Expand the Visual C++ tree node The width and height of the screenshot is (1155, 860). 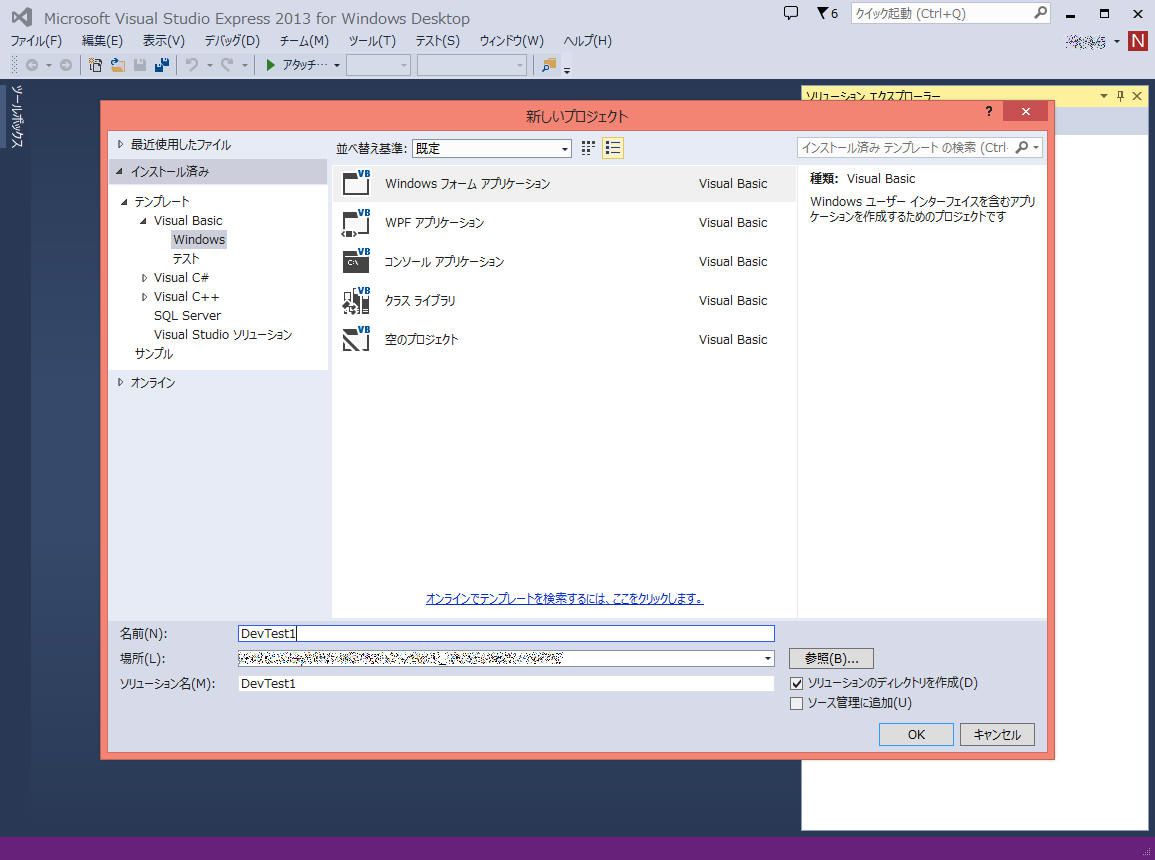point(144,297)
